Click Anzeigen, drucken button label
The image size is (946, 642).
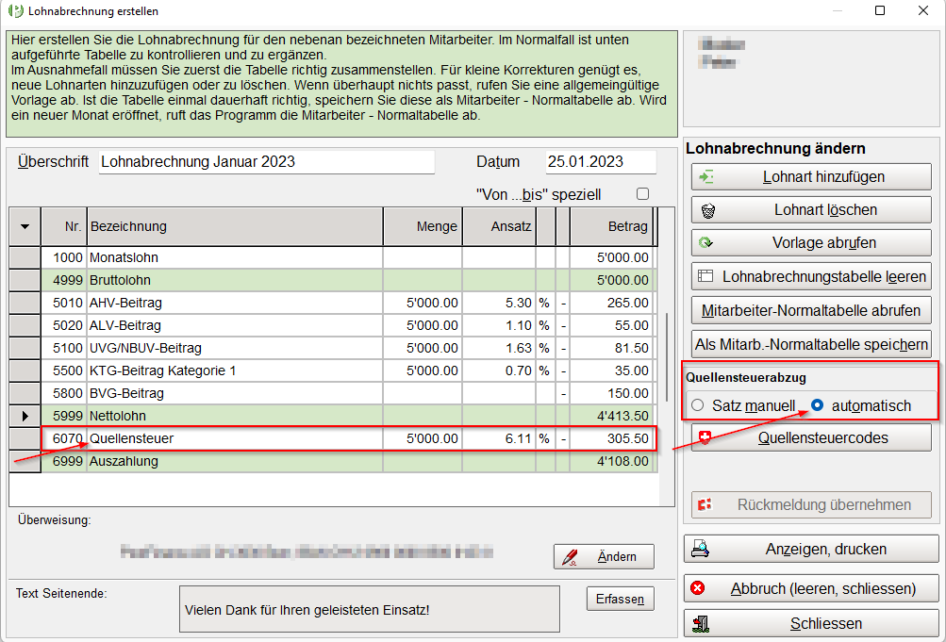[826, 549]
